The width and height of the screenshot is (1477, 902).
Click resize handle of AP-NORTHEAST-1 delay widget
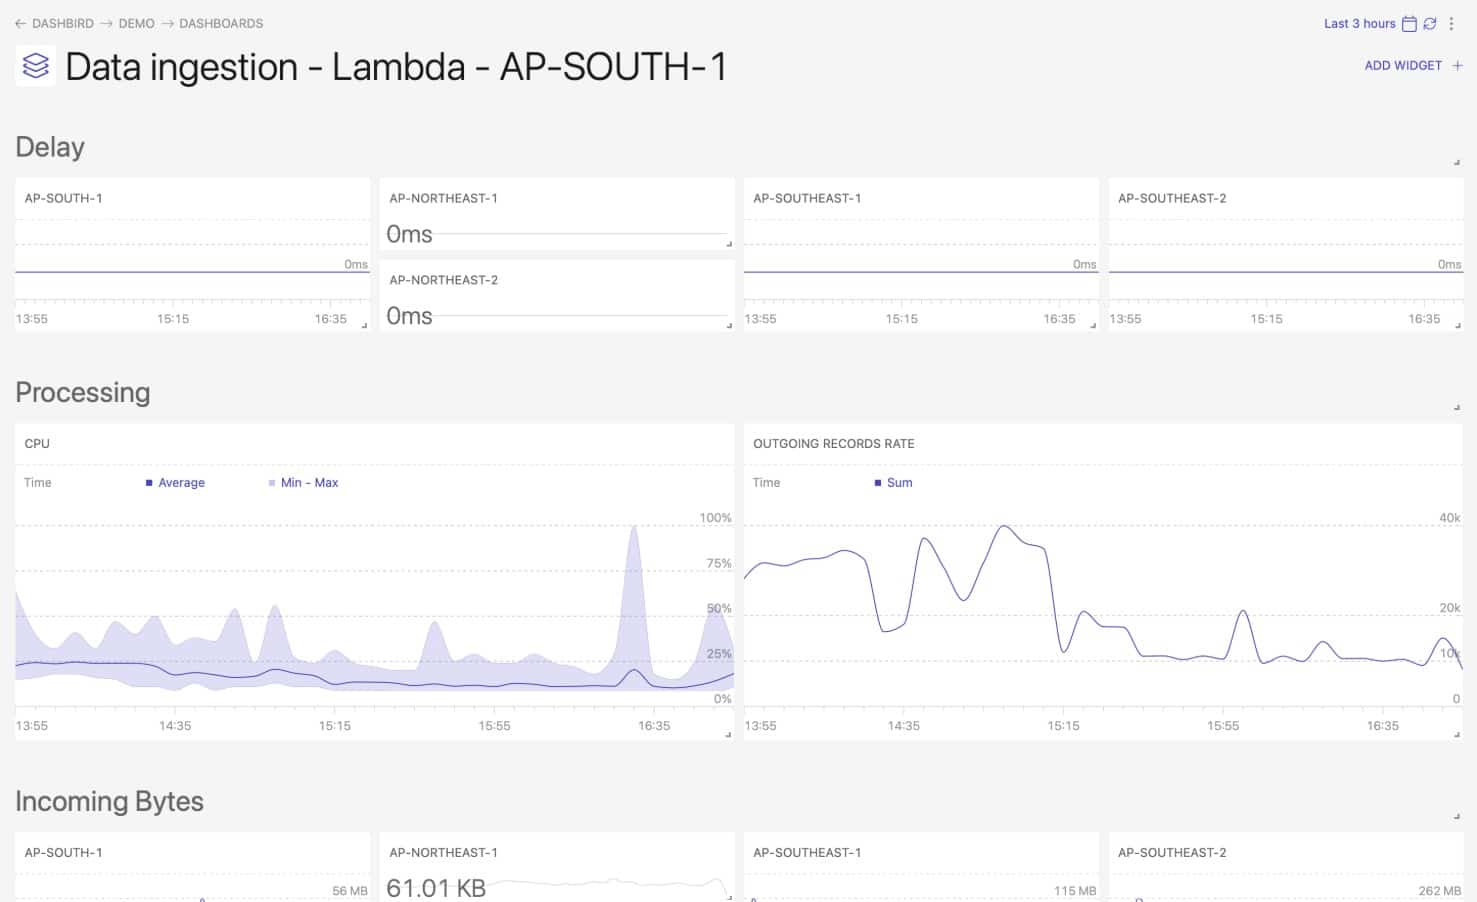coord(729,244)
